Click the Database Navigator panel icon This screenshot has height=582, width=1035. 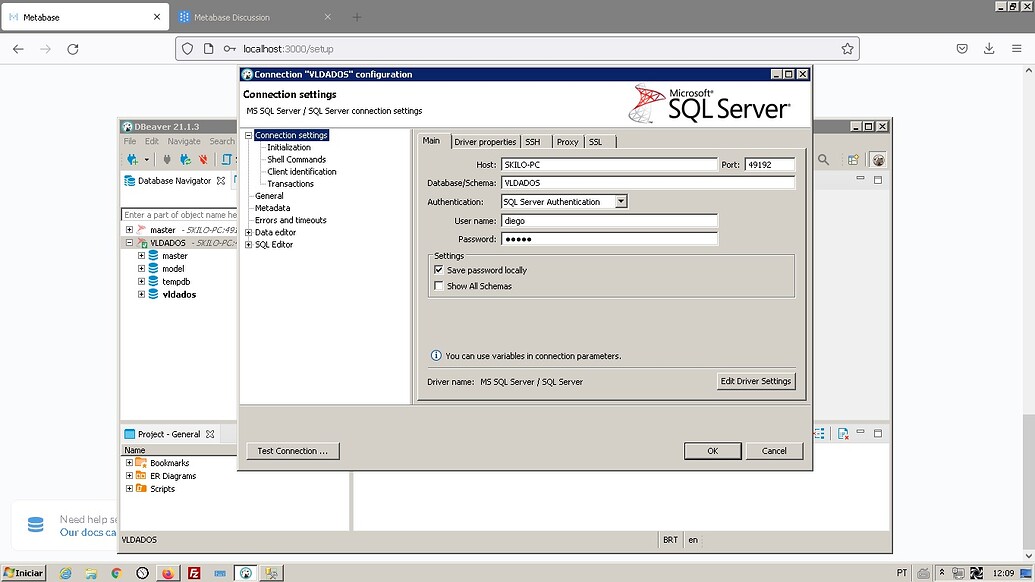[130, 181]
